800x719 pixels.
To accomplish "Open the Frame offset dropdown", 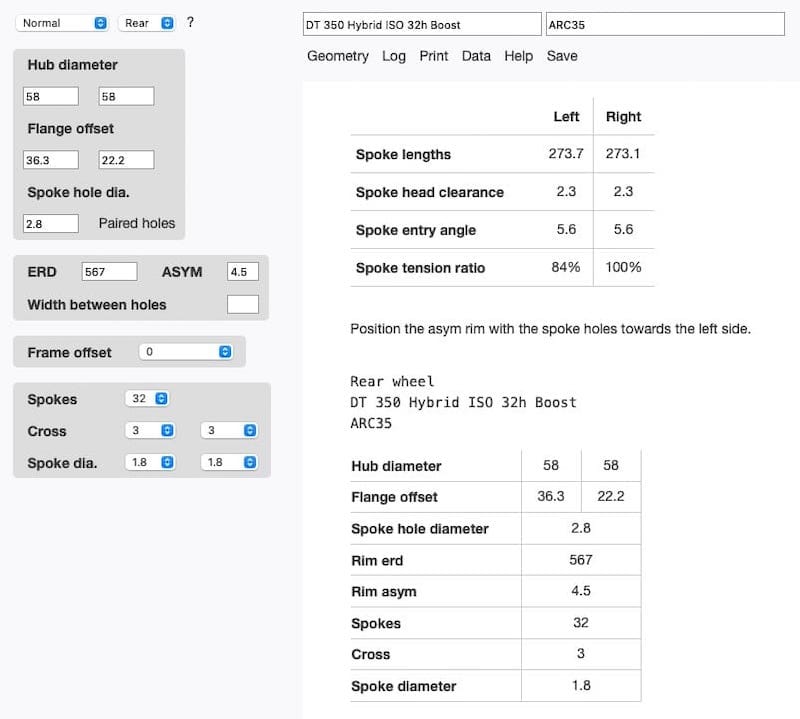I will (x=186, y=352).
